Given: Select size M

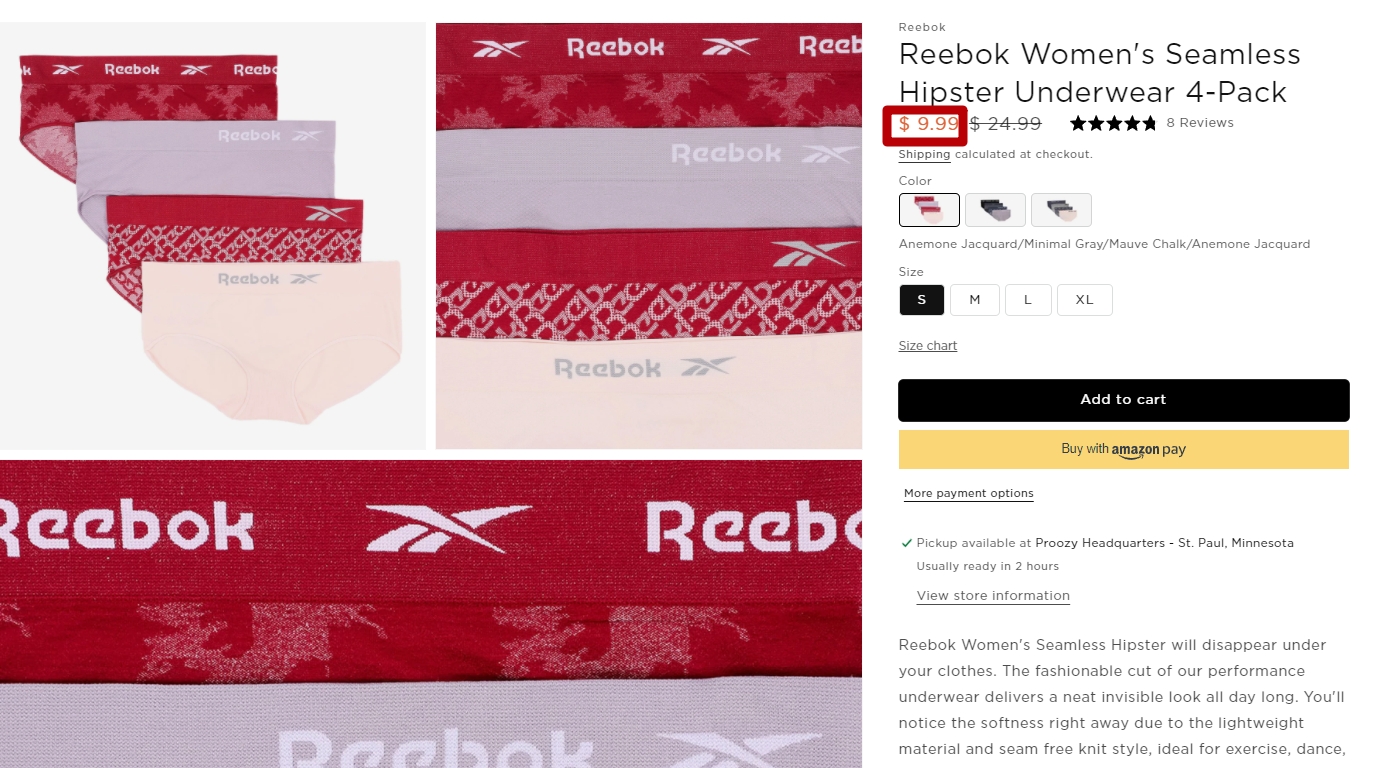Looking at the screenshot, I should (975, 300).
